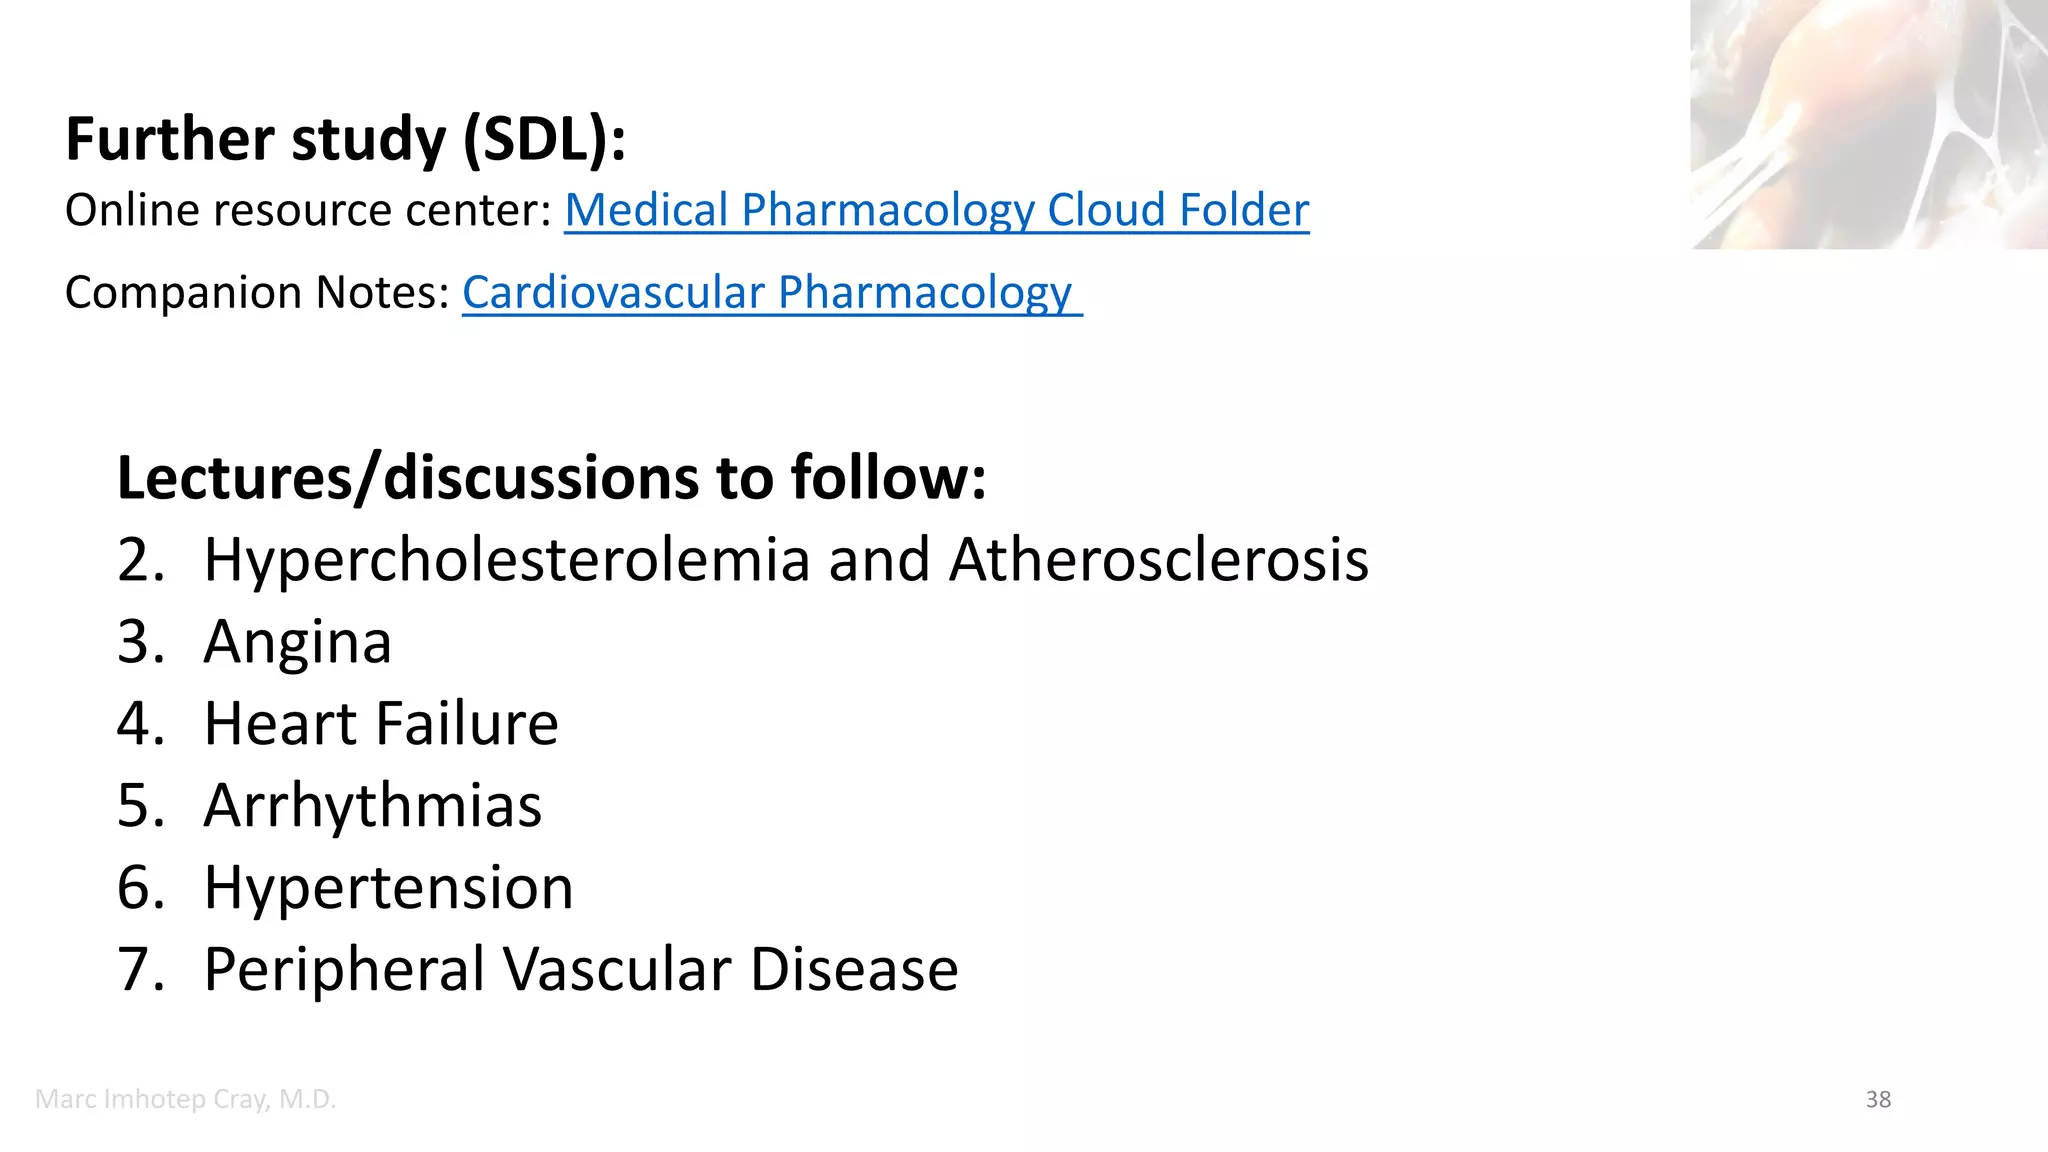Click the list number '6.' before Hypertension

pyautogui.click(x=140, y=888)
